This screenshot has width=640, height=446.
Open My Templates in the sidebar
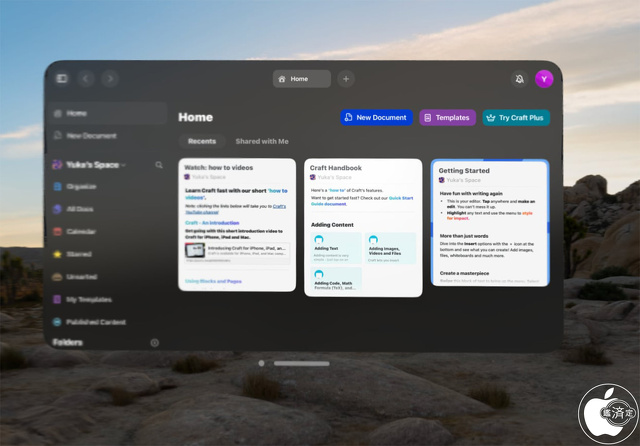tap(107, 300)
